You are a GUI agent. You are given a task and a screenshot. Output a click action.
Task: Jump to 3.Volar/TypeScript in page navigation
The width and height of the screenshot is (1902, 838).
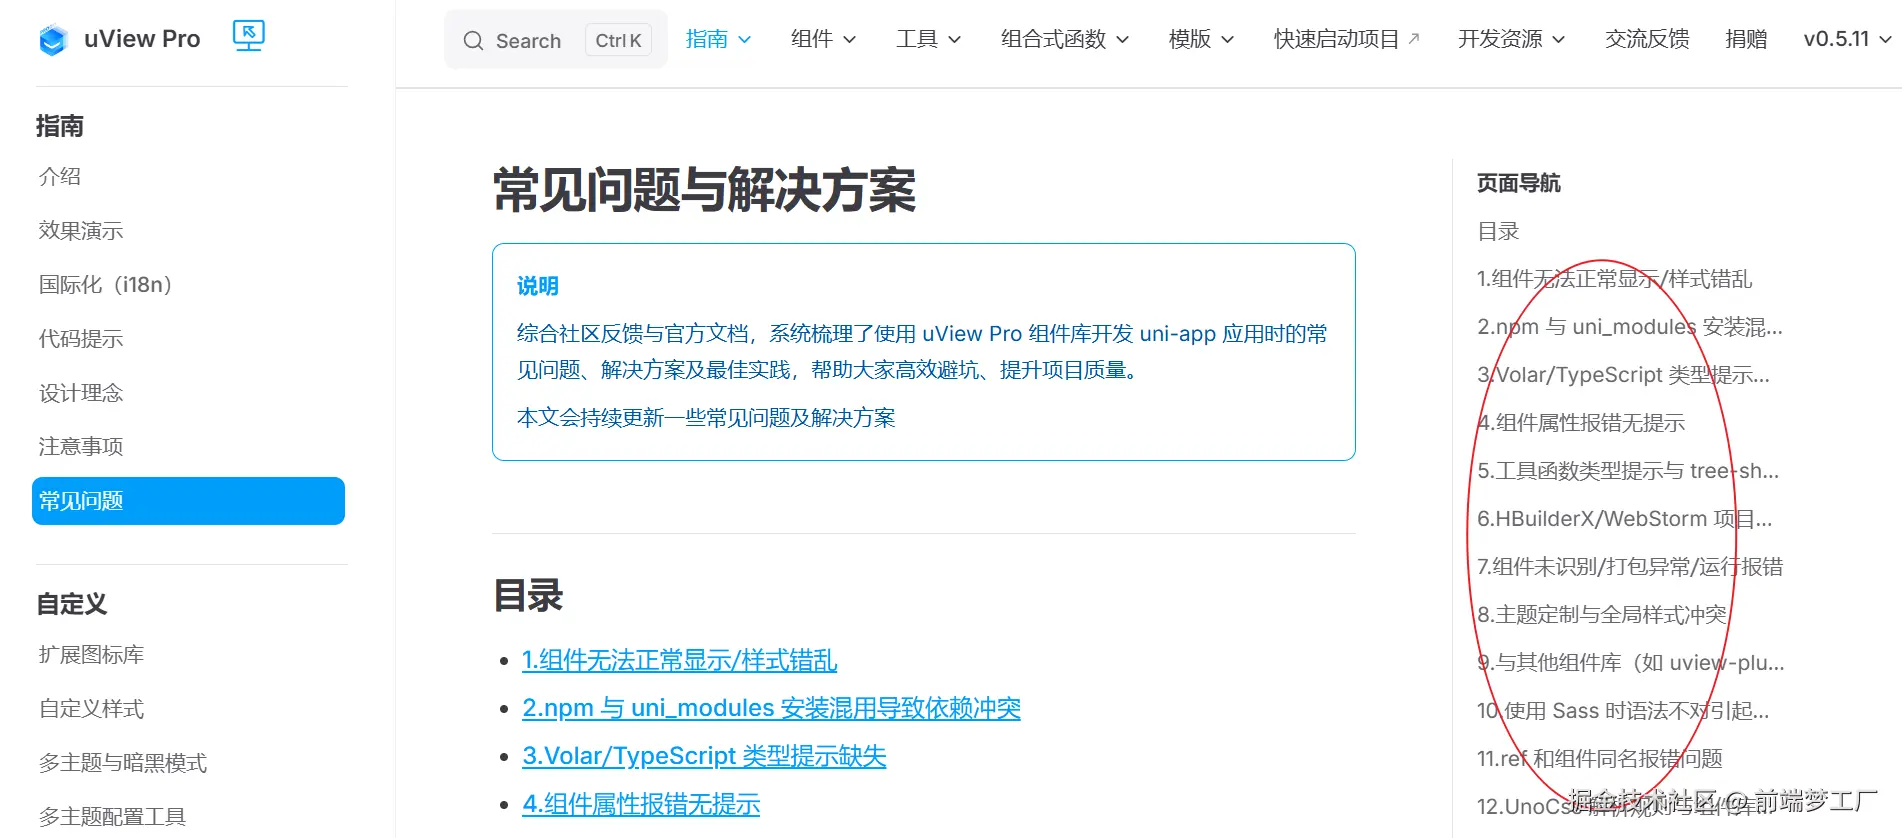pos(1623,375)
